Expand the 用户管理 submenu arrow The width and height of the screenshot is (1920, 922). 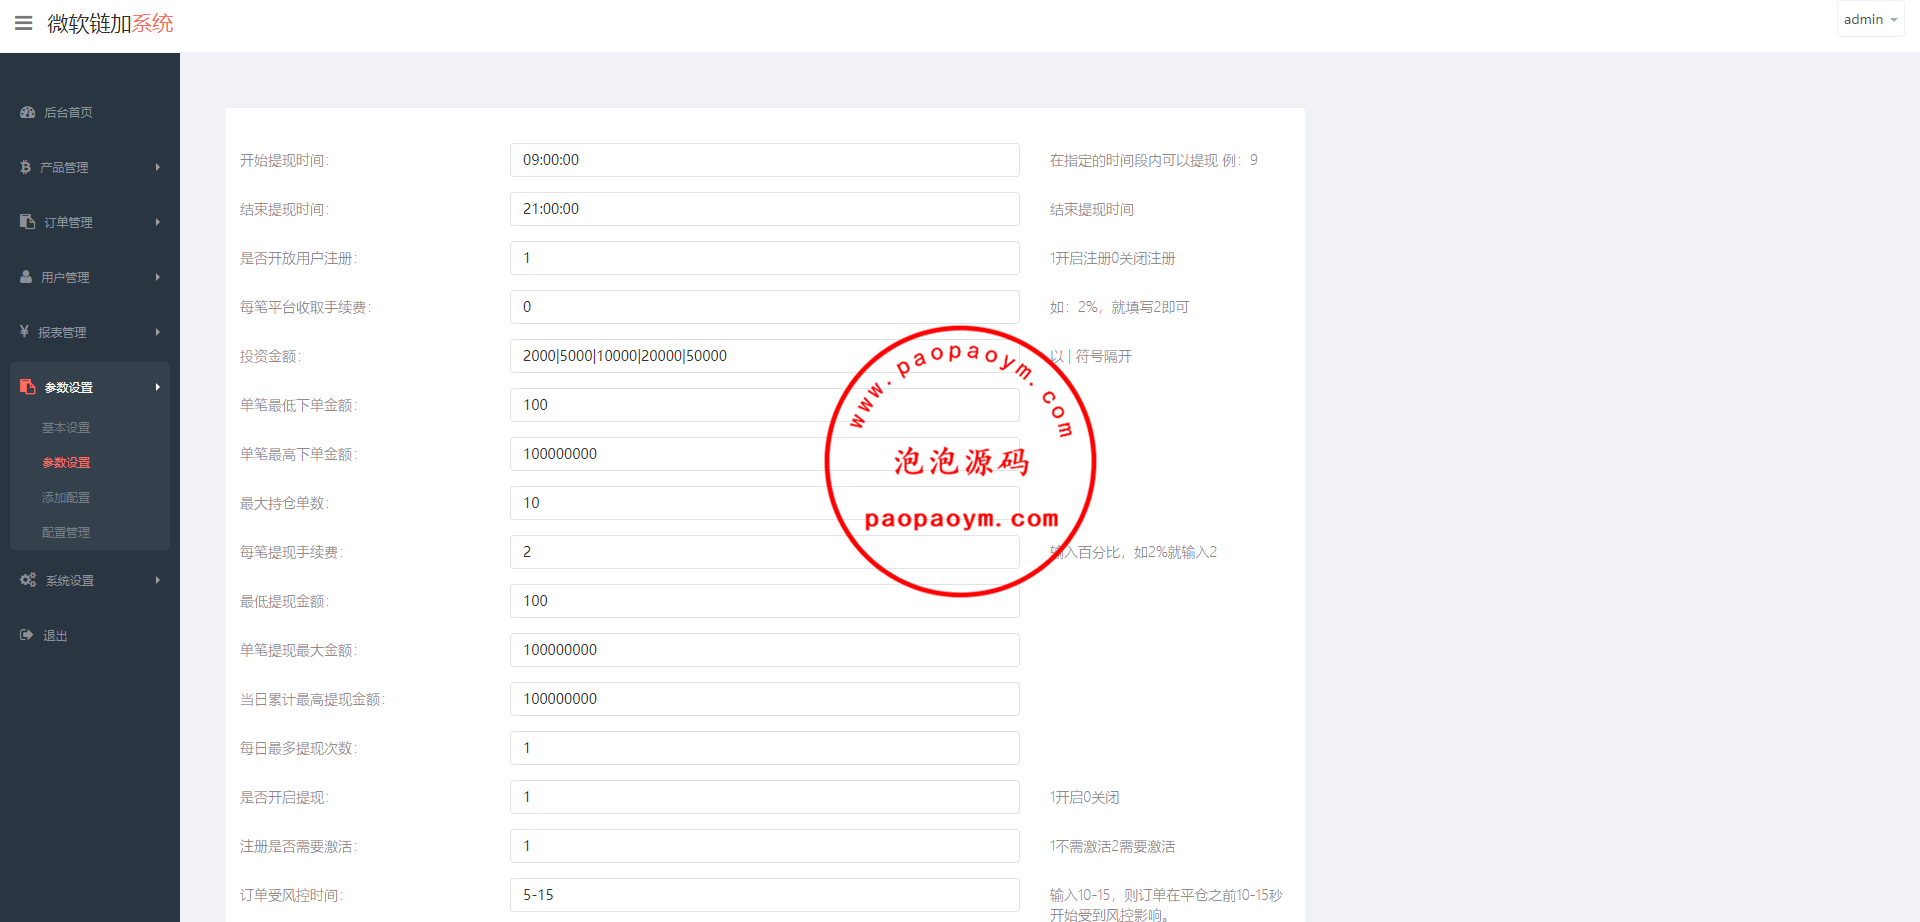[x=157, y=277]
